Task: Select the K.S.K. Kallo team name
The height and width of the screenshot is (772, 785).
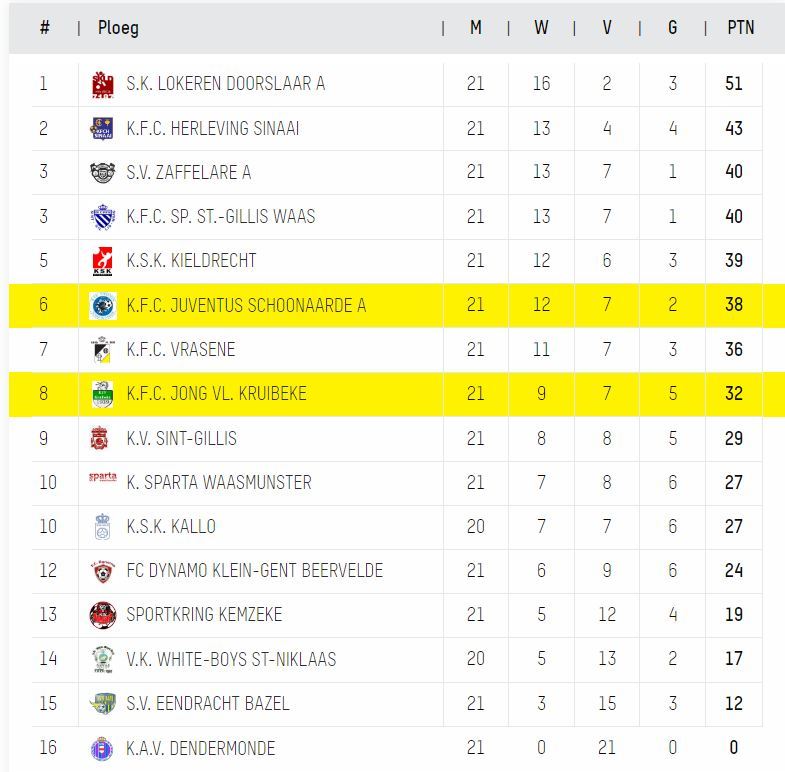Action: pyautogui.click(x=171, y=526)
